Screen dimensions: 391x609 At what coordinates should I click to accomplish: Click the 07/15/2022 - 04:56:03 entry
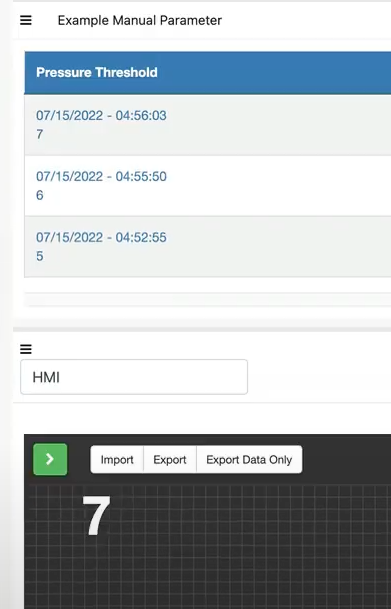point(101,115)
